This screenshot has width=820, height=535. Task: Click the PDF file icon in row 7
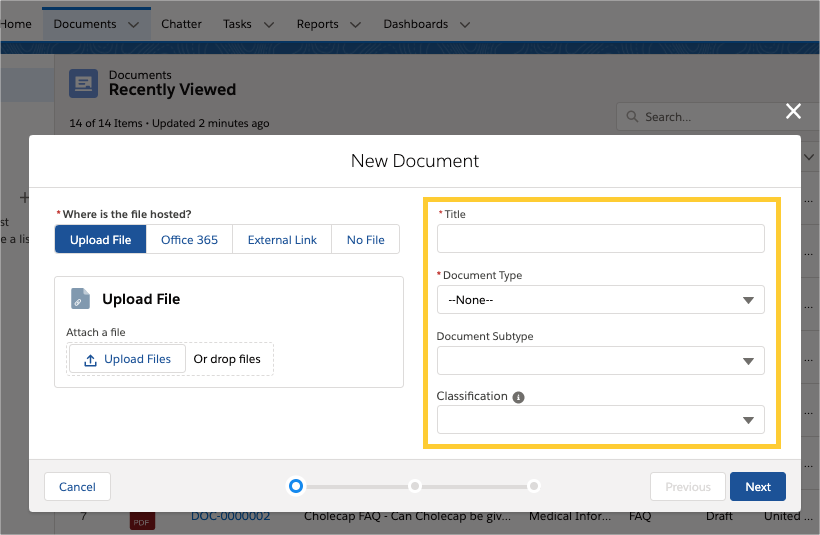[x=143, y=519]
